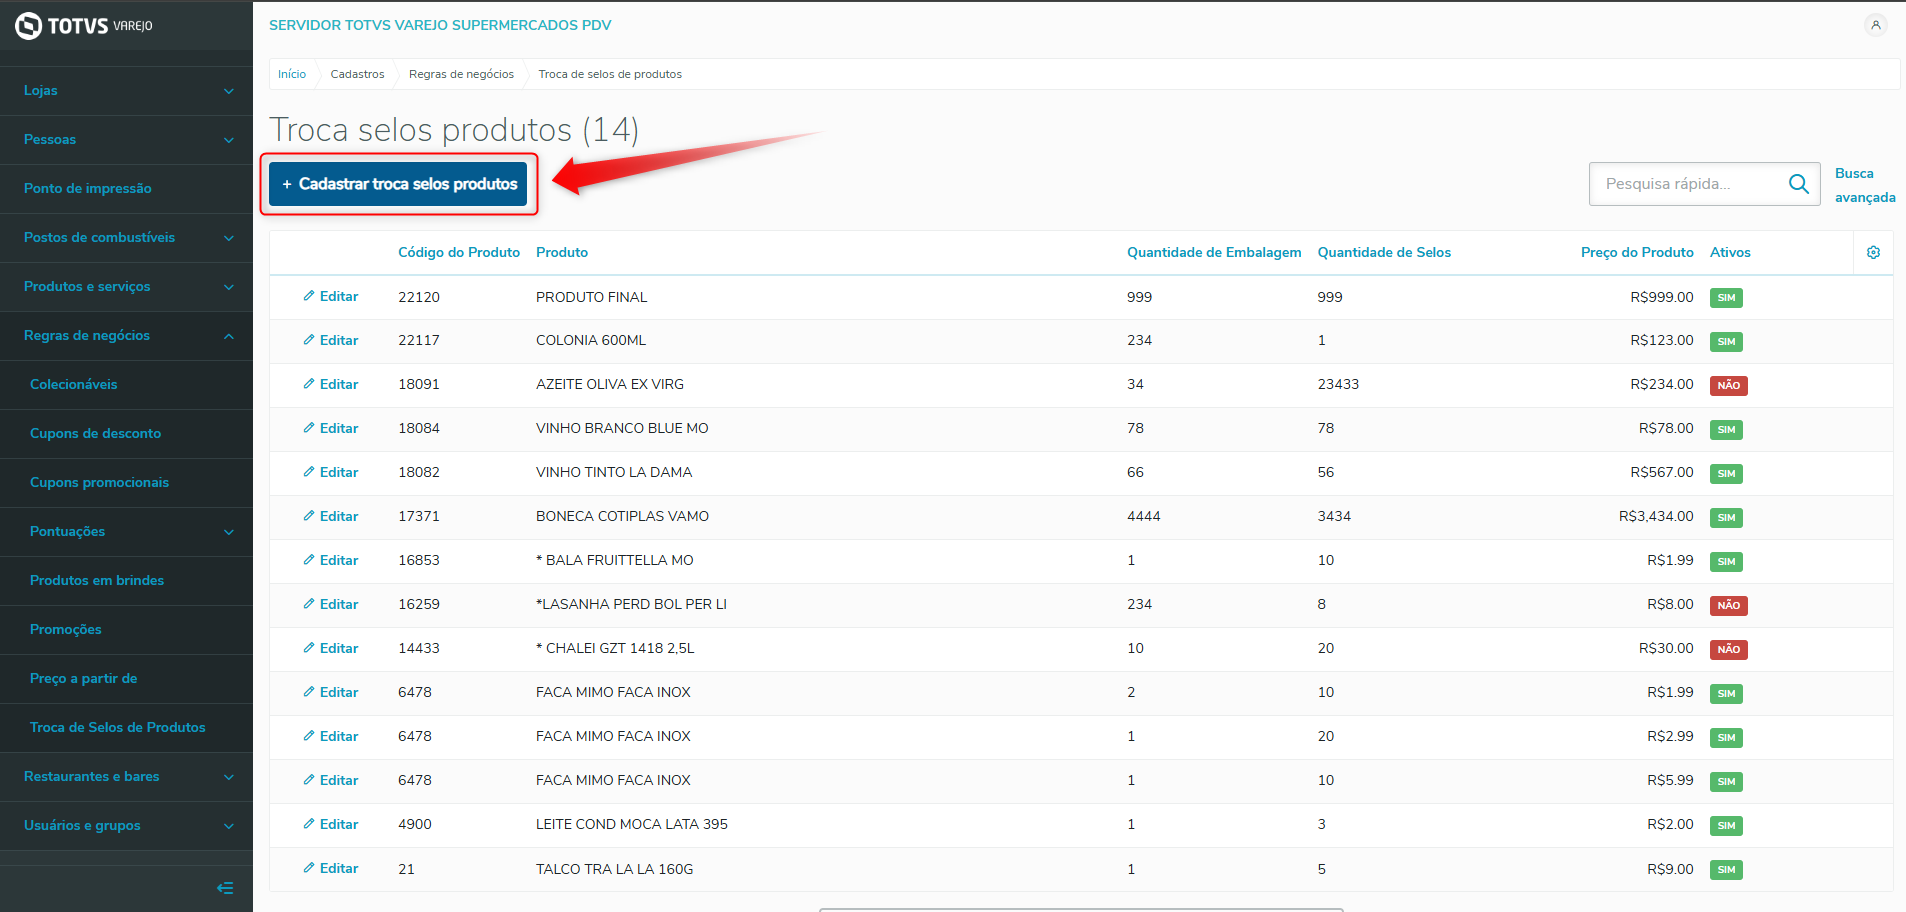Click the pencil icon for CHALEI GZT 1418 2,5L
Viewport: 1906px width, 912px height.
click(x=309, y=648)
